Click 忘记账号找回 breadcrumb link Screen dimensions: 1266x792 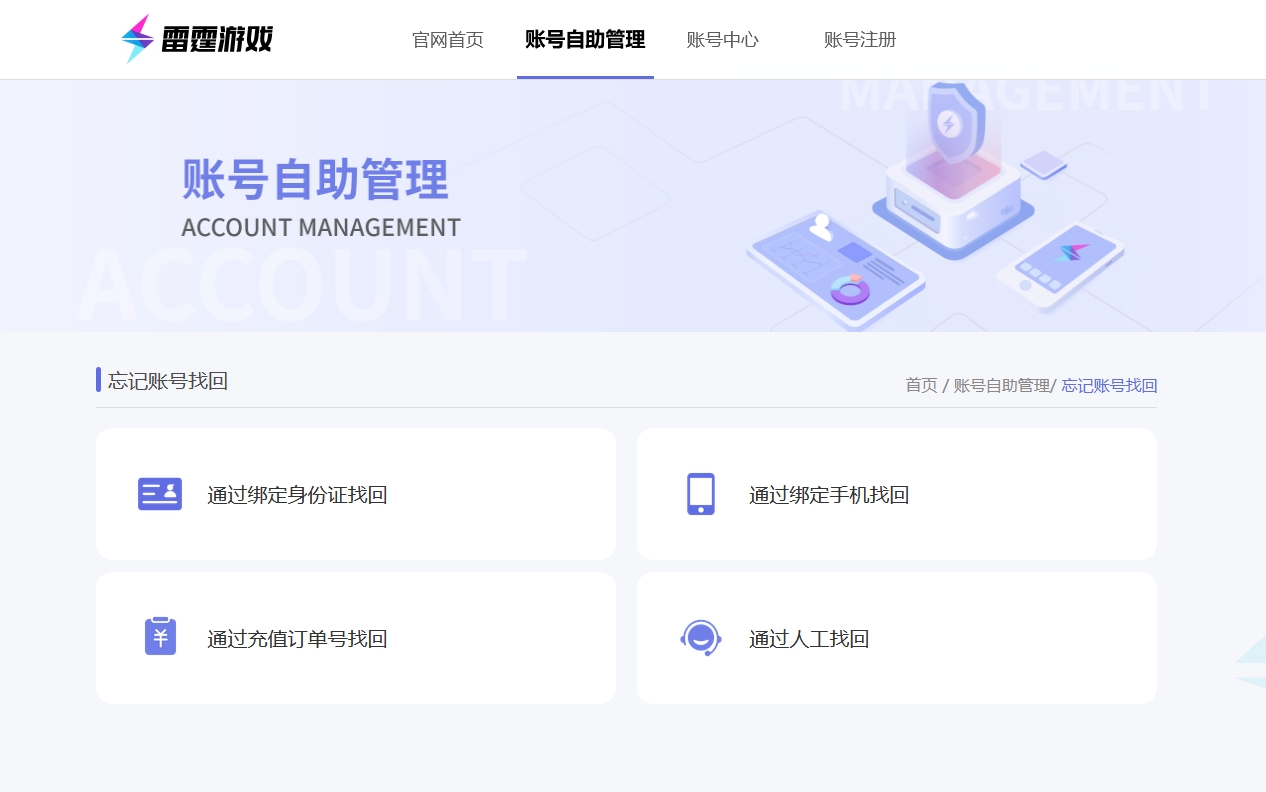click(x=1109, y=386)
